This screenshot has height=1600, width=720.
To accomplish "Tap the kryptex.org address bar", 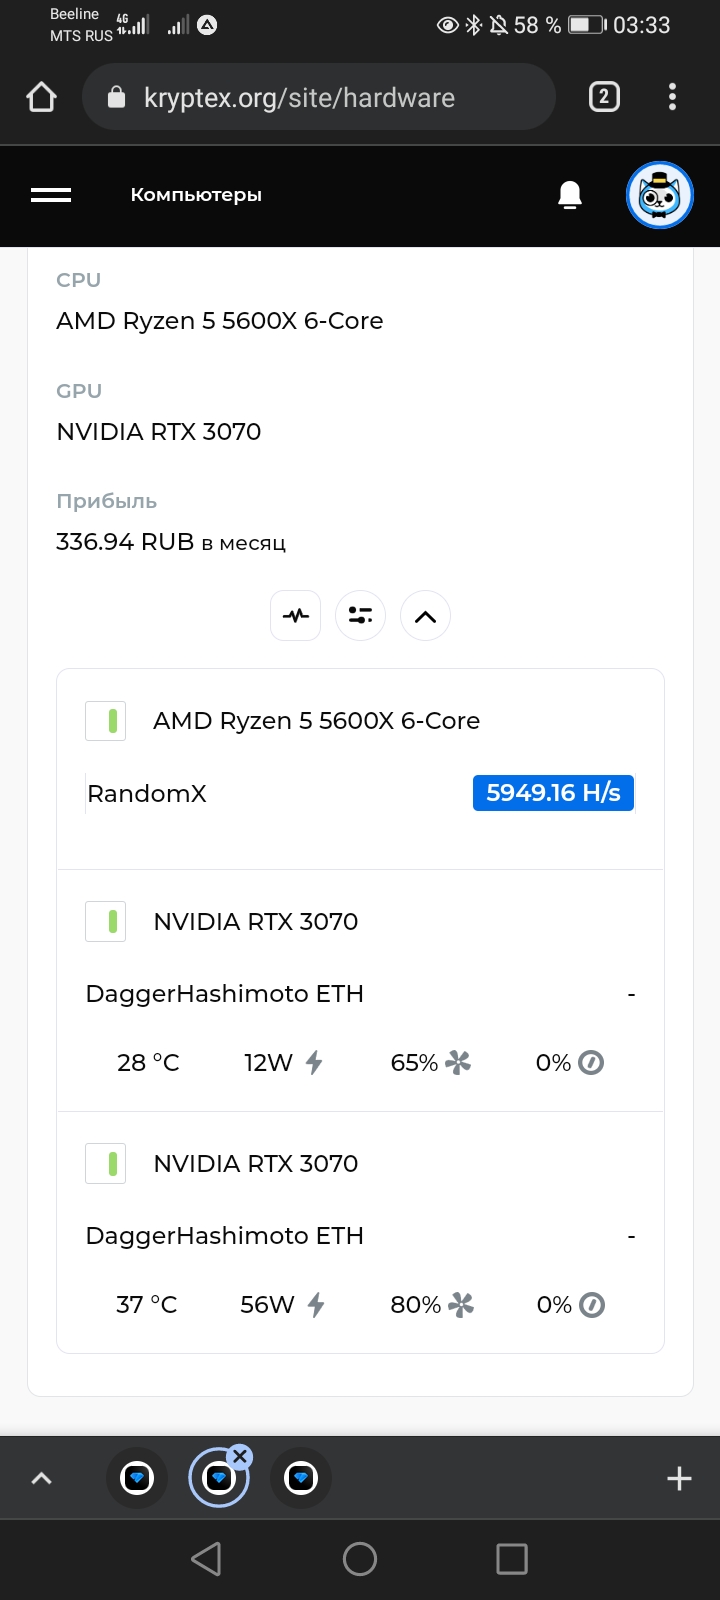I will [x=318, y=97].
